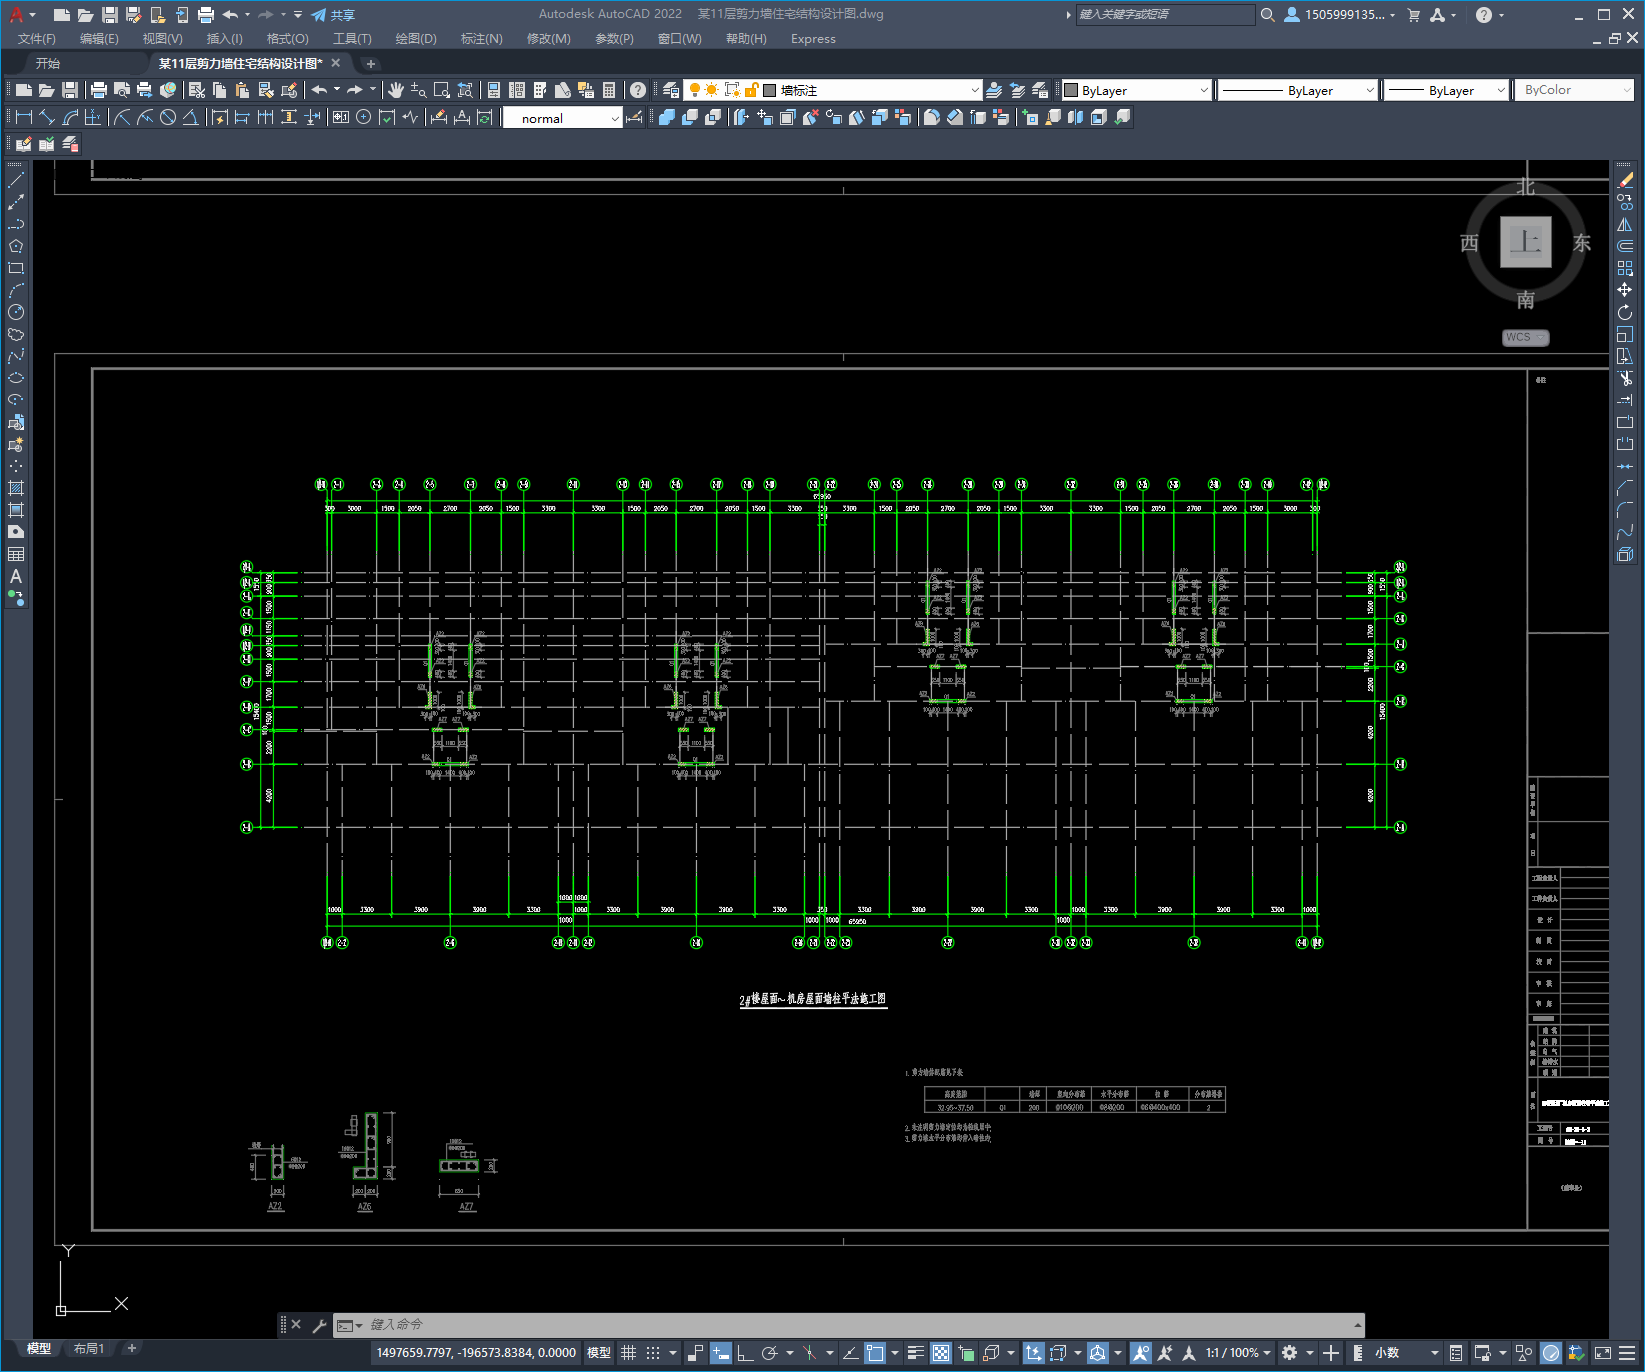Click the Make Object's Layer Current icon
This screenshot has height=1372, width=1645.
coord(994,90)
